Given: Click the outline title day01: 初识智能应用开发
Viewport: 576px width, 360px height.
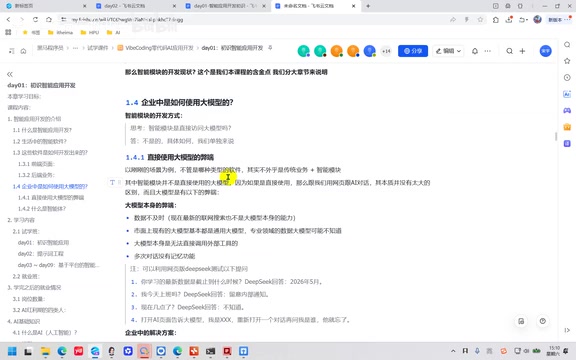Looking at the screenshot, I should pyautogui.click(x=41, y=85).
